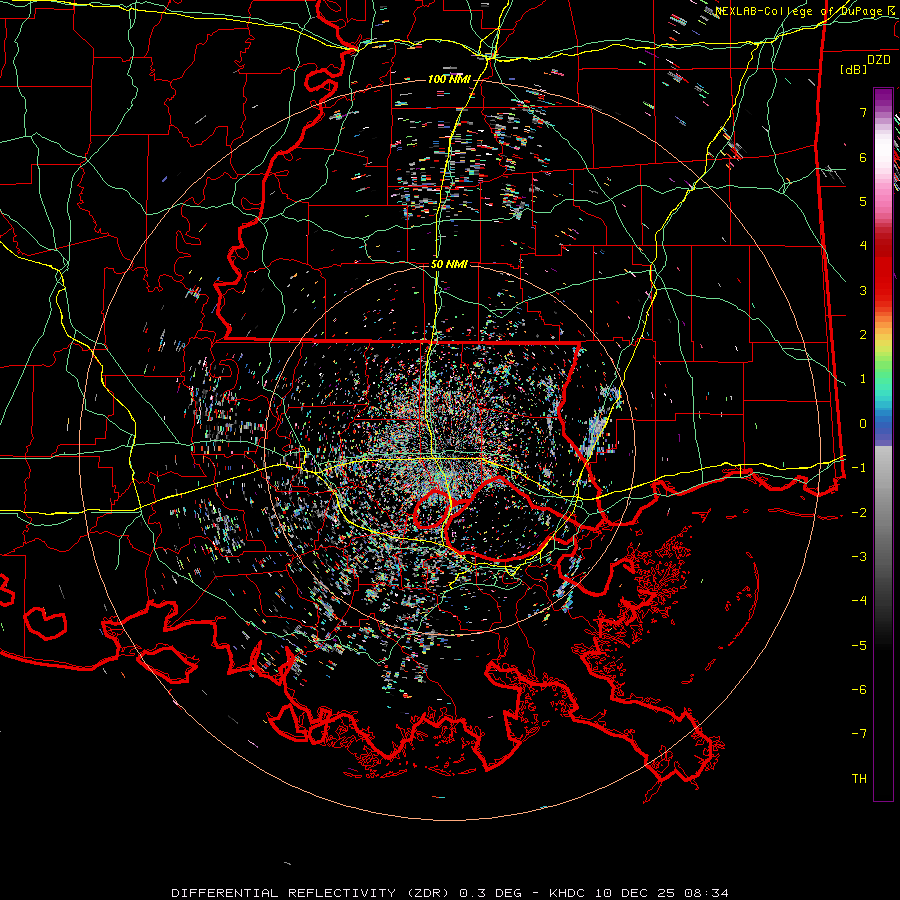Click the DZD legend title
Viewport: 900px width, 900px height.
(878, 60)
